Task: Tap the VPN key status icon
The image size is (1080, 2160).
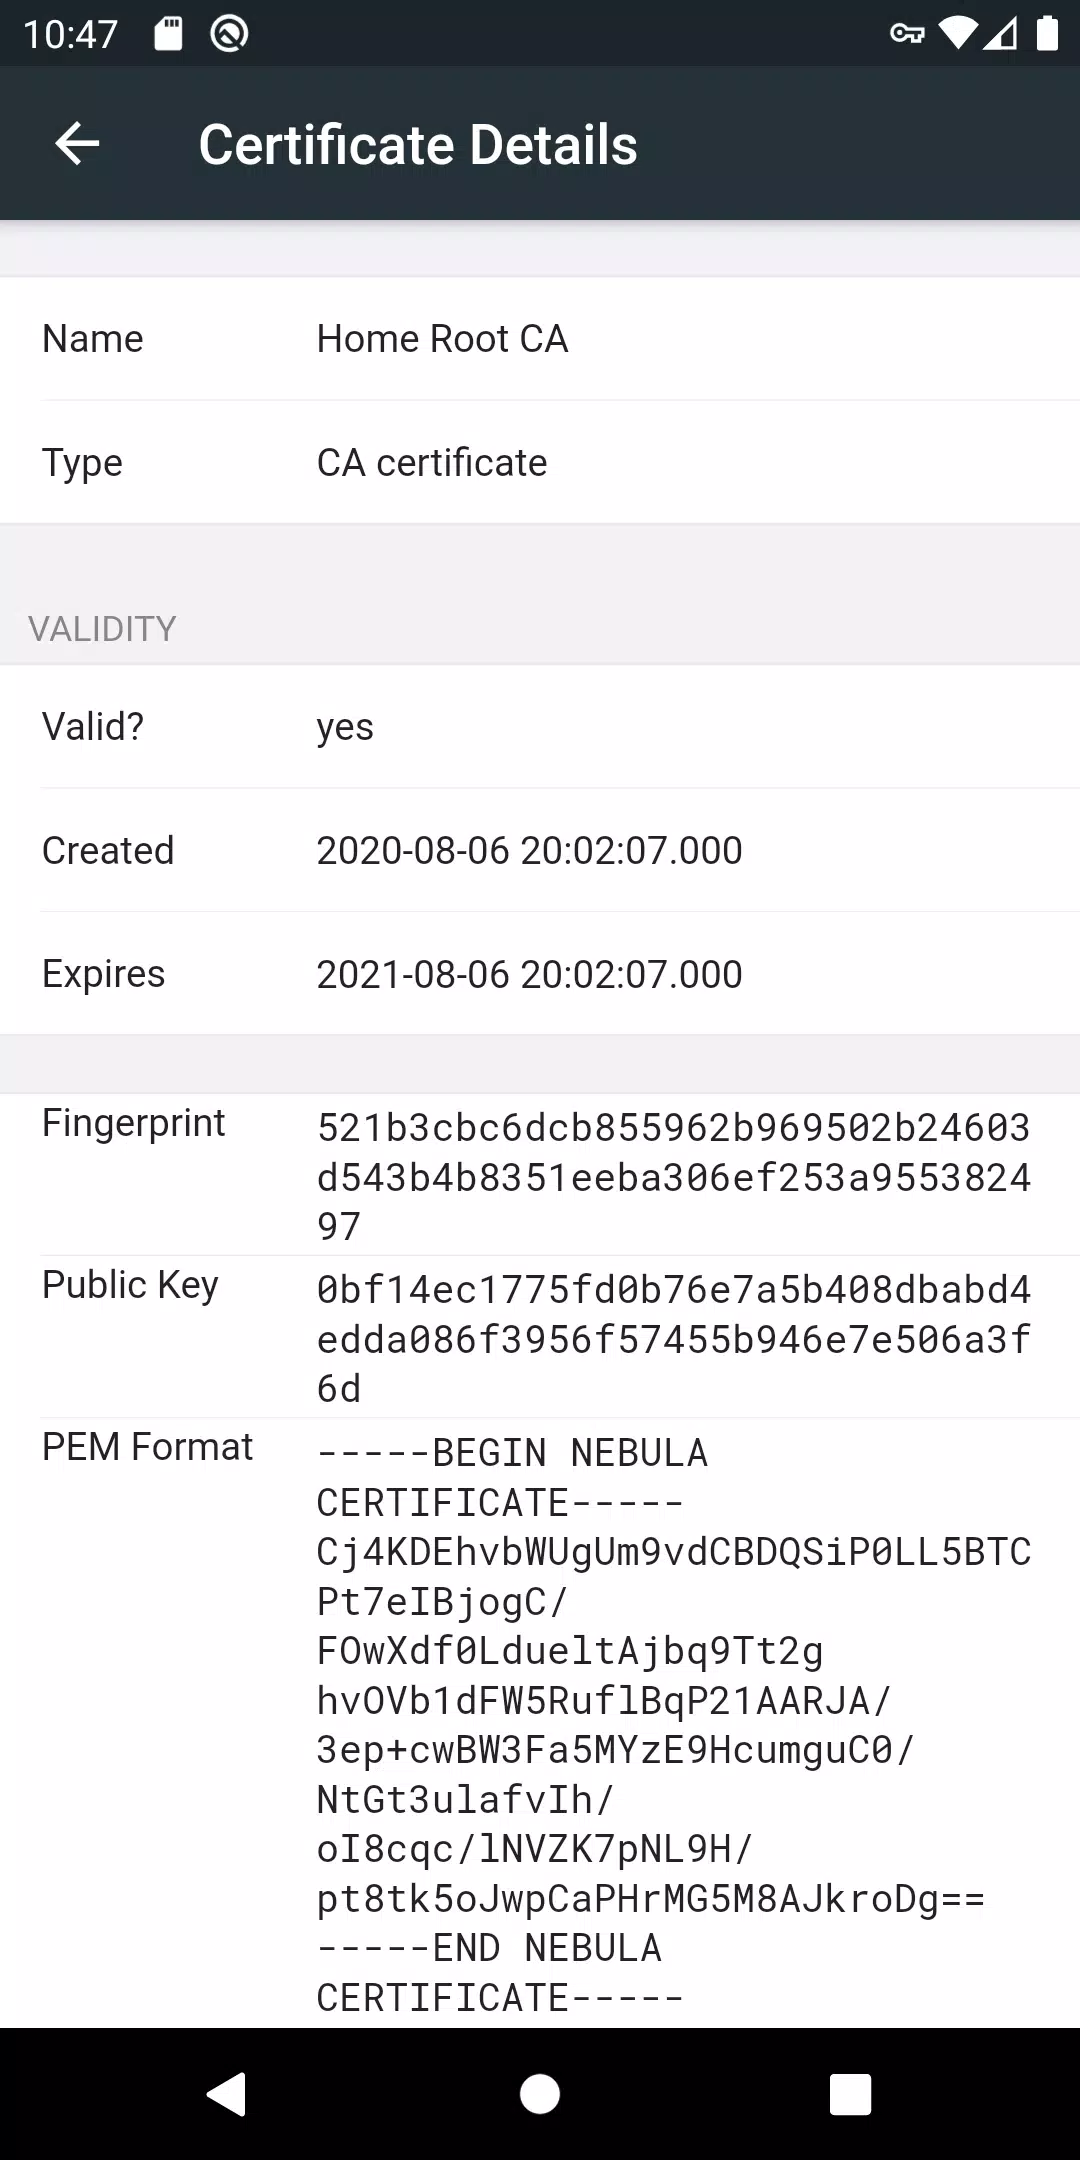Action: click(x=907, y=34)
